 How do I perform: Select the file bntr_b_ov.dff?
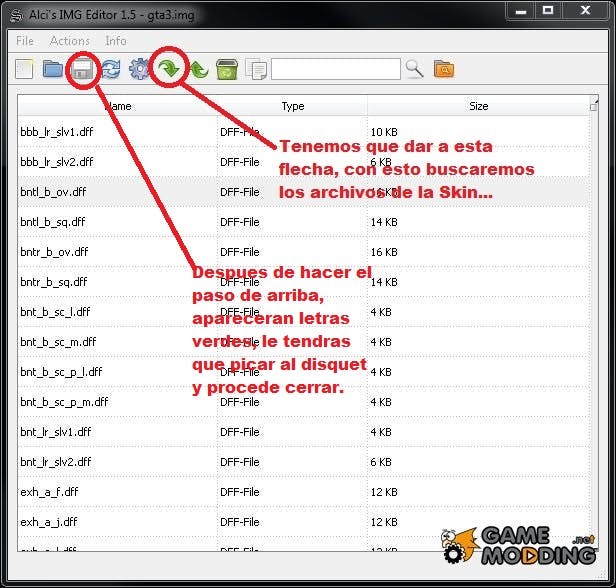(x=54, y=252)
